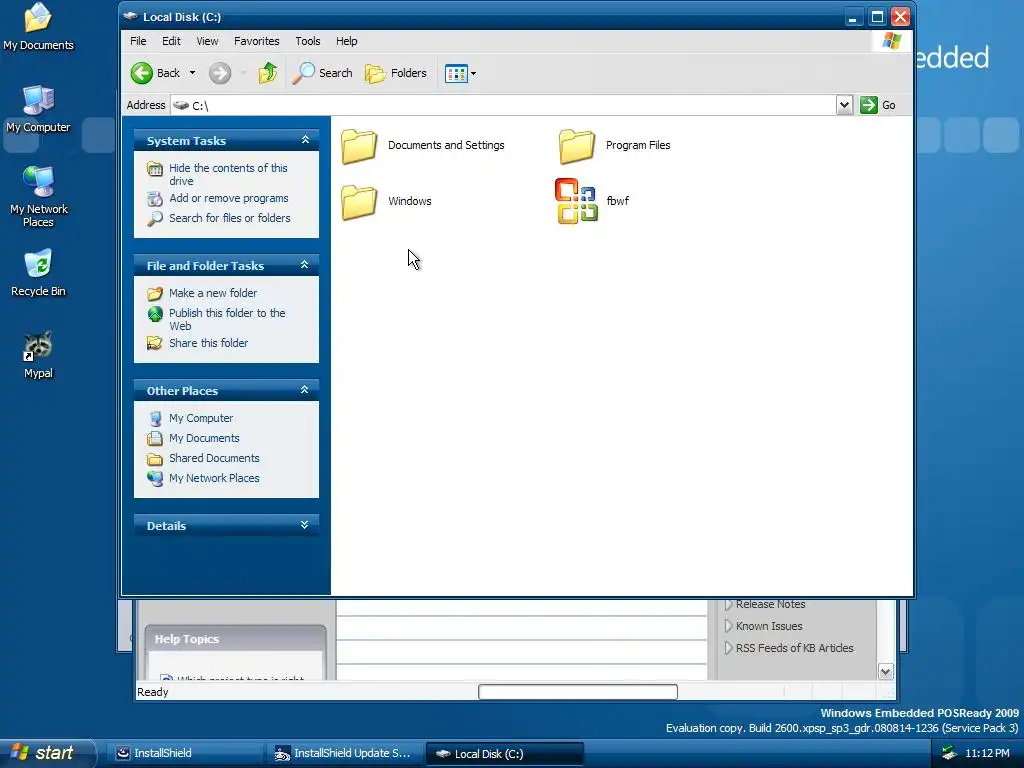Click Add or remove programs link

[x=229, y=198]
